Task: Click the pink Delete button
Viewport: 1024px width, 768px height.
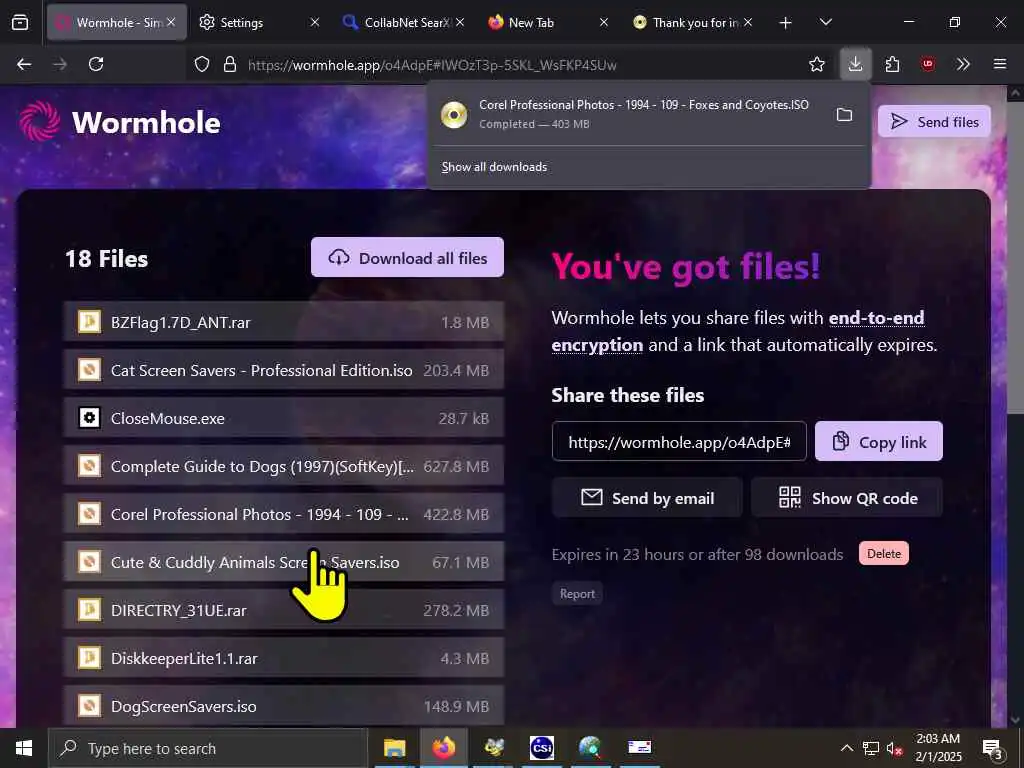Action: point(884,553)
